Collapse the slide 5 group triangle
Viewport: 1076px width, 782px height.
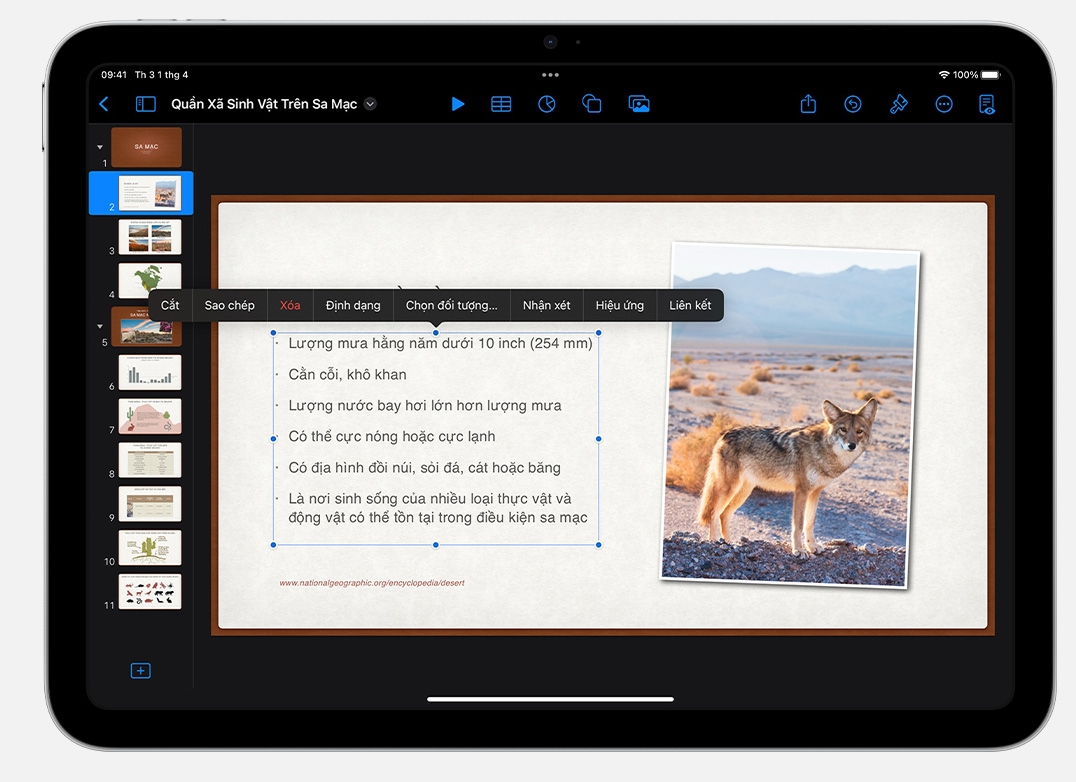[100, 326]
